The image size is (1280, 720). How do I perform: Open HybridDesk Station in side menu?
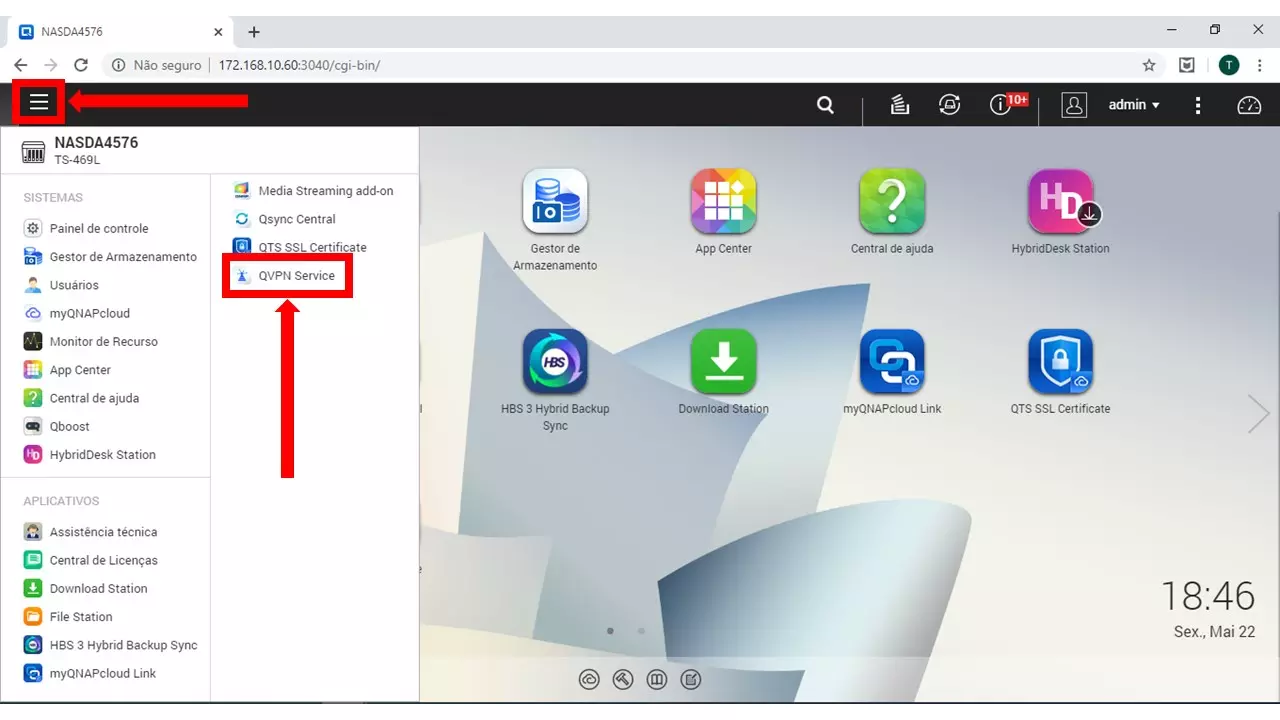(x=105, y=454)
